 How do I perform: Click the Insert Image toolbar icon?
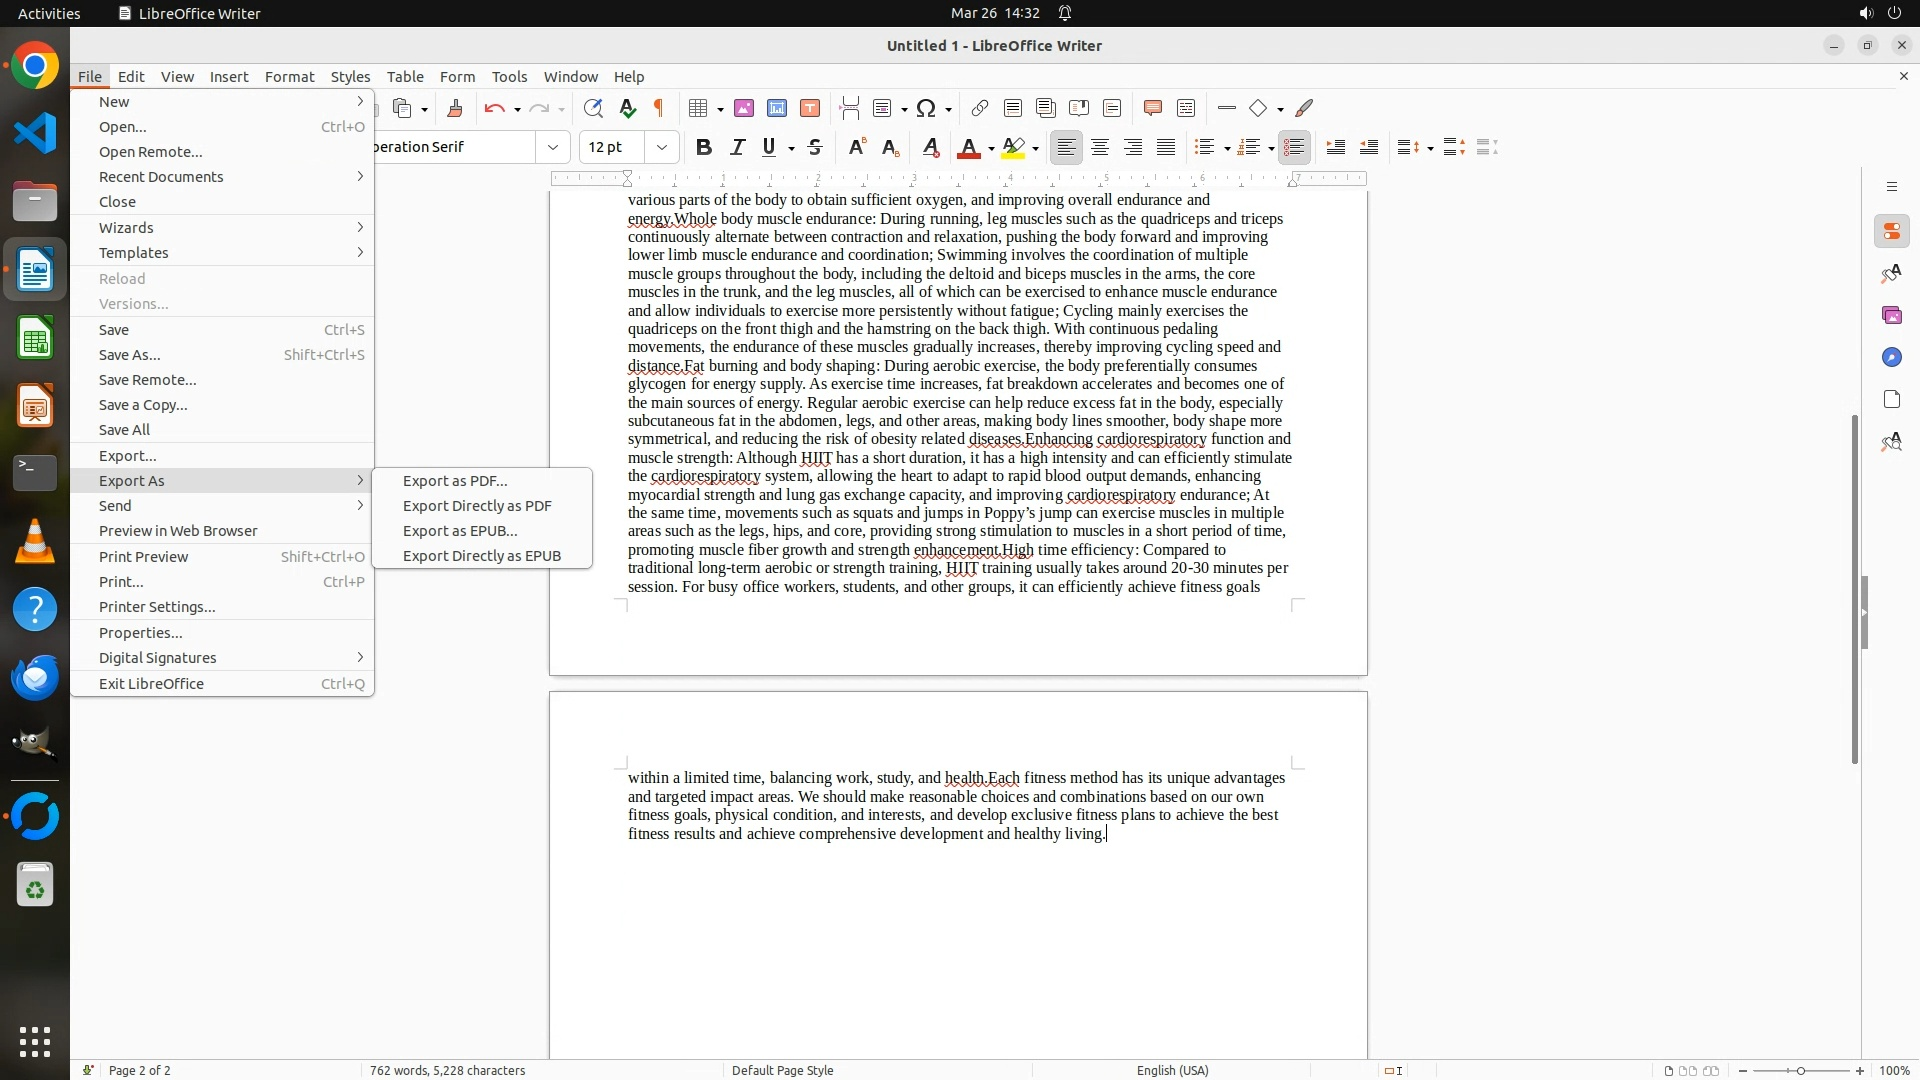pyautogui.click(x=744, y=108)
